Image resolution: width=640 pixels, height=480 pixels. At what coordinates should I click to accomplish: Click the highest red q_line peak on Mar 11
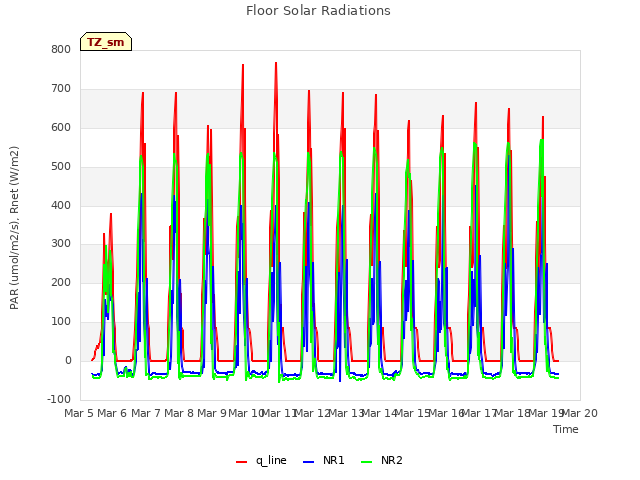pos(276,63)
